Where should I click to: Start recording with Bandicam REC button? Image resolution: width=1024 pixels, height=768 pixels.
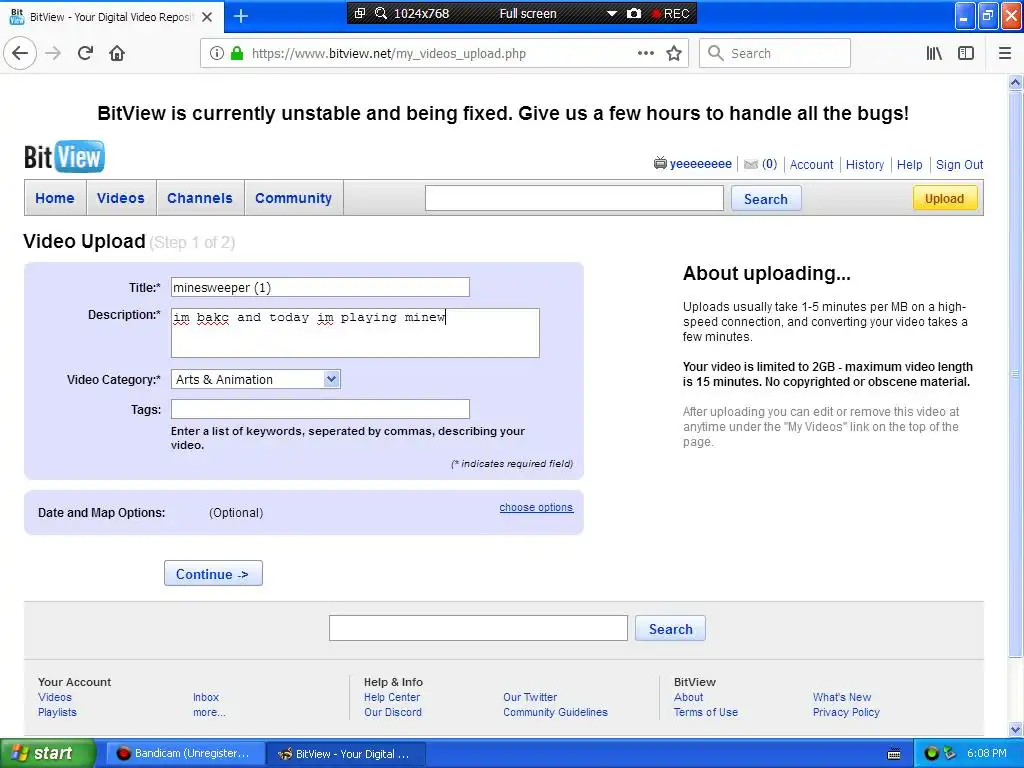(x=671, y=14)
